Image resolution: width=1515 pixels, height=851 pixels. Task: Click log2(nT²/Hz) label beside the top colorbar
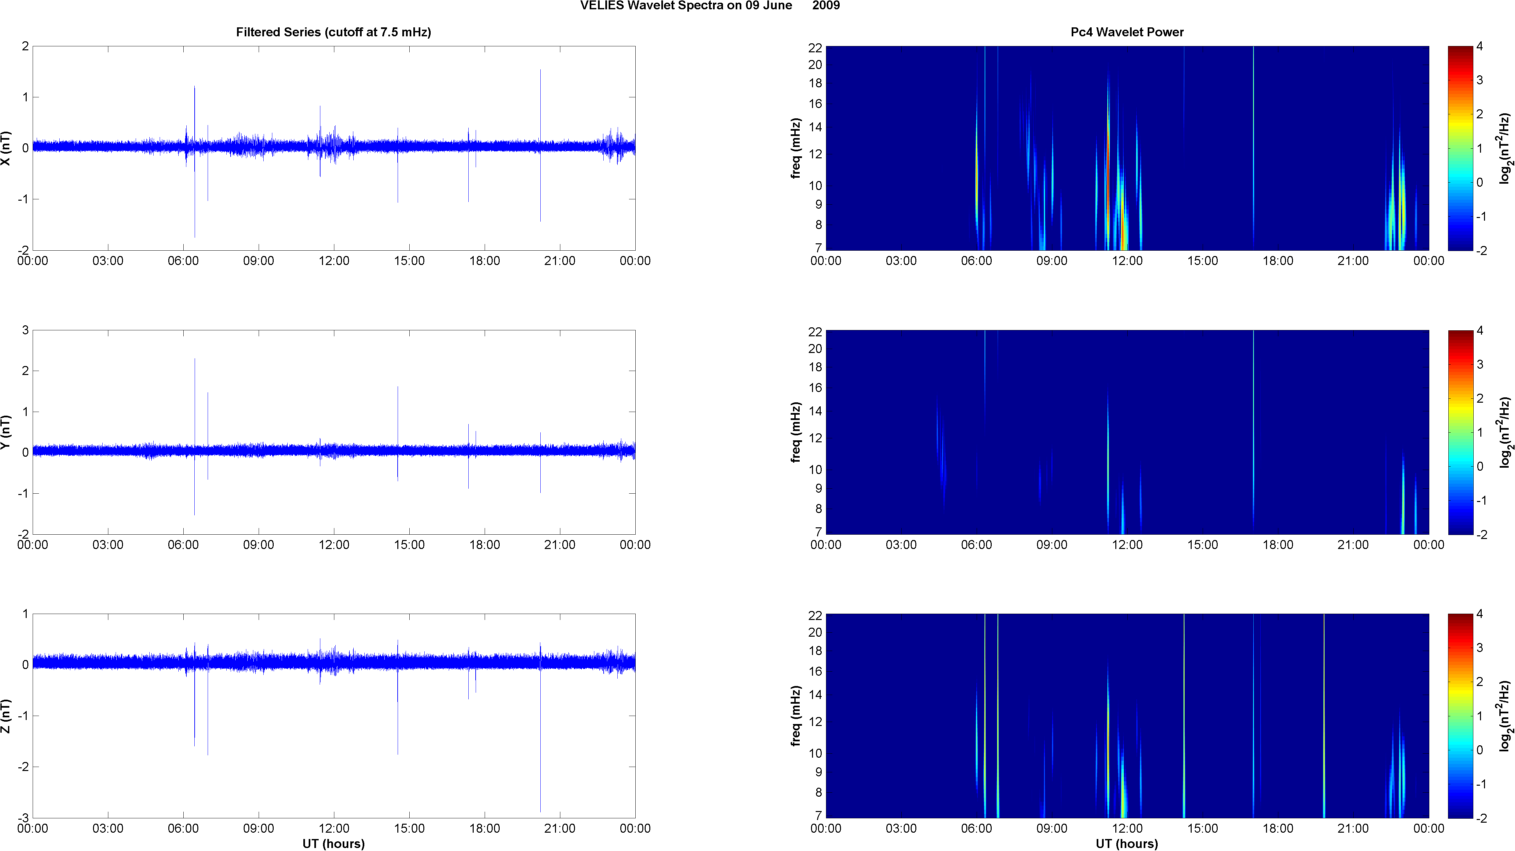[1504, 148]
